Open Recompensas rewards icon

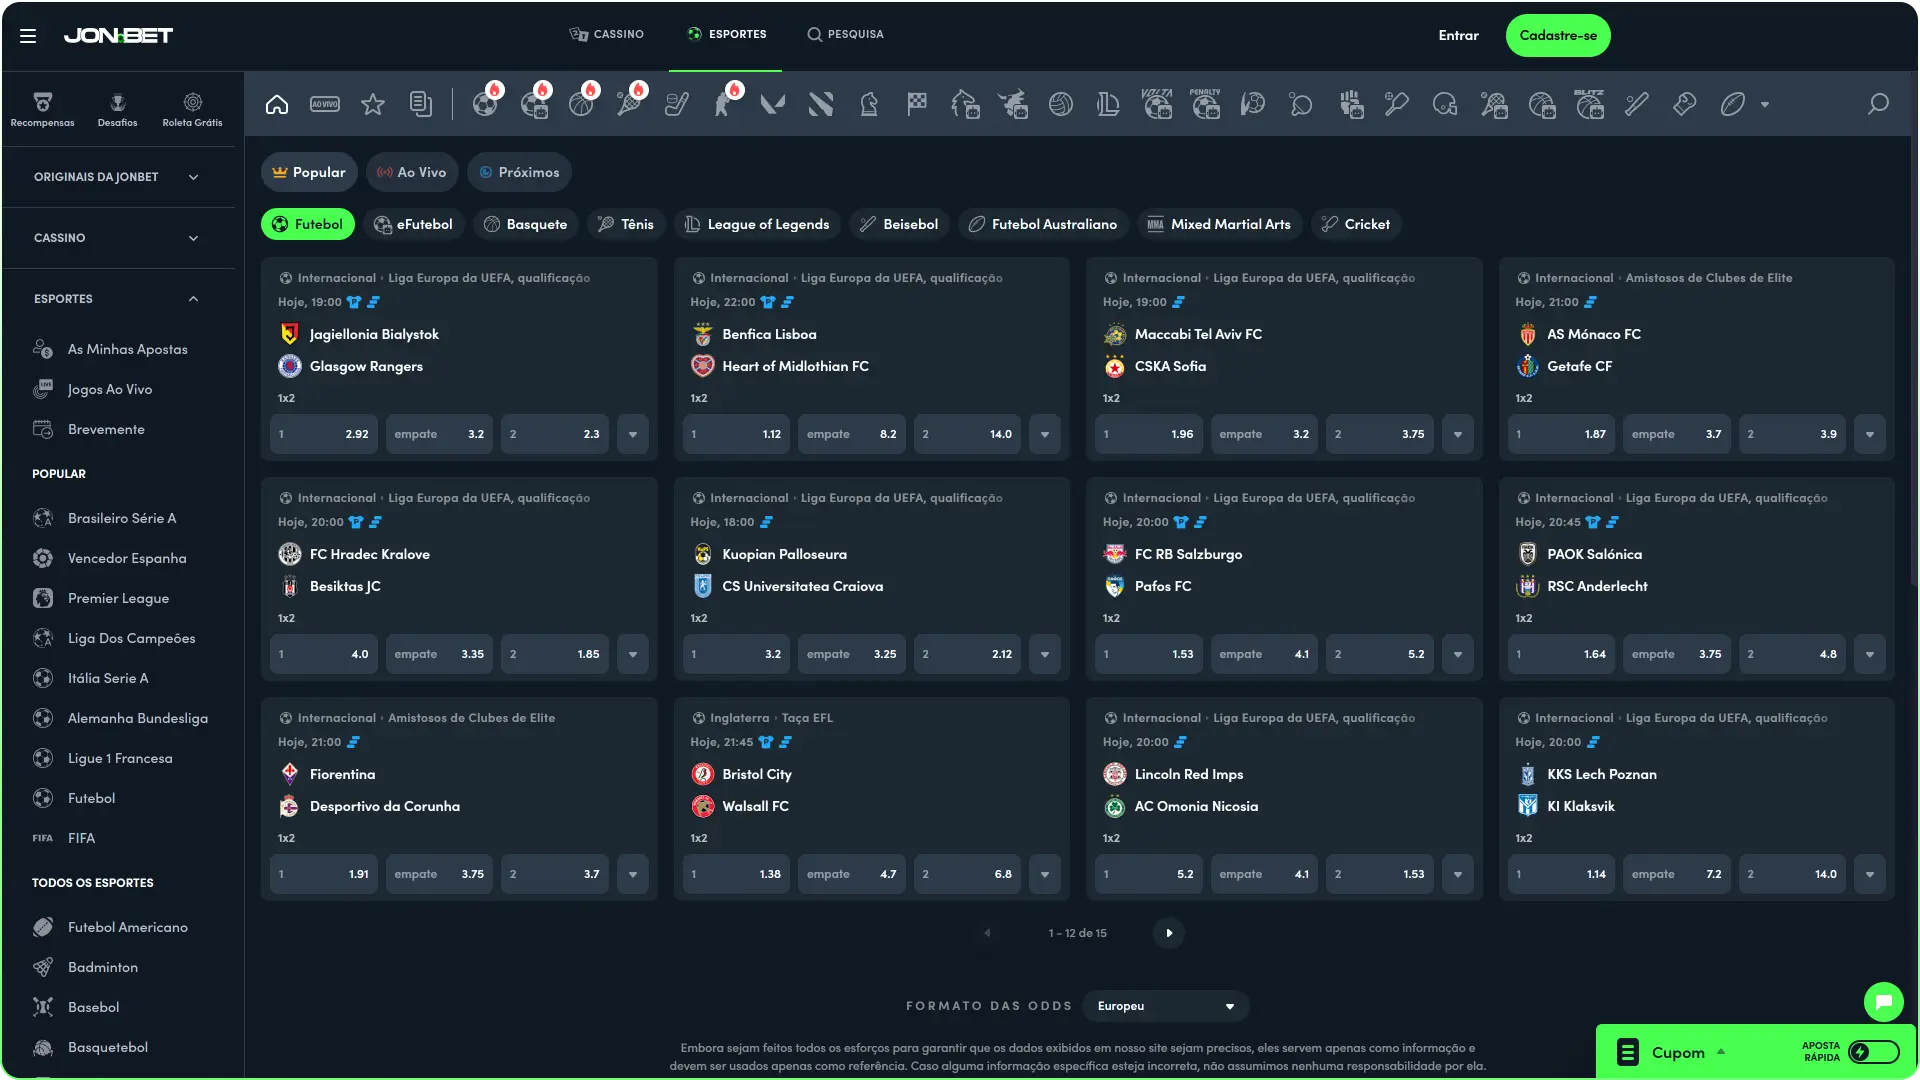pyautogui.click(x=42, y=109)
